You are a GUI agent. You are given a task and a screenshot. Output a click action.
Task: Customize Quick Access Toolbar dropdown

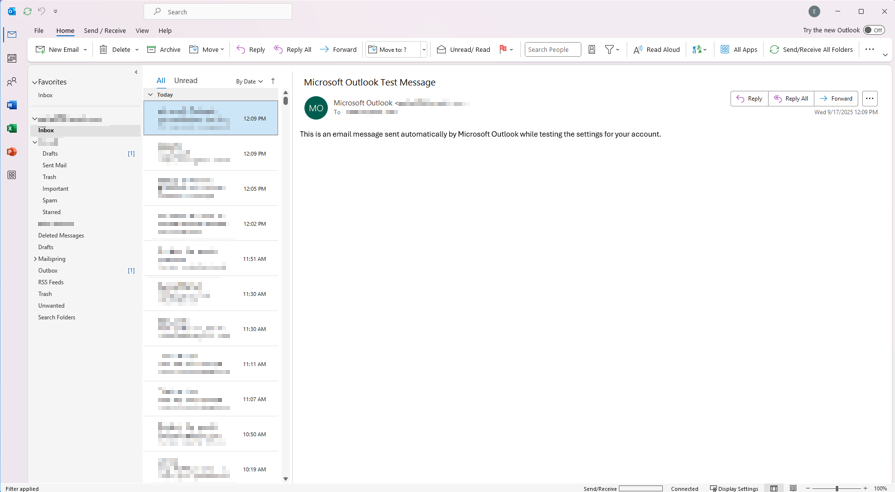coord(55,11)
